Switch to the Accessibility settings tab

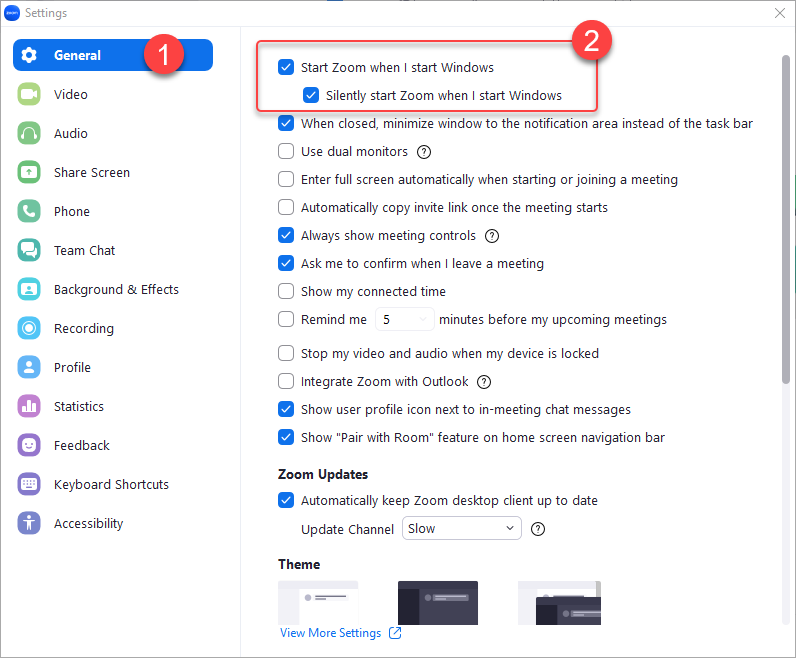coord(88,523)
